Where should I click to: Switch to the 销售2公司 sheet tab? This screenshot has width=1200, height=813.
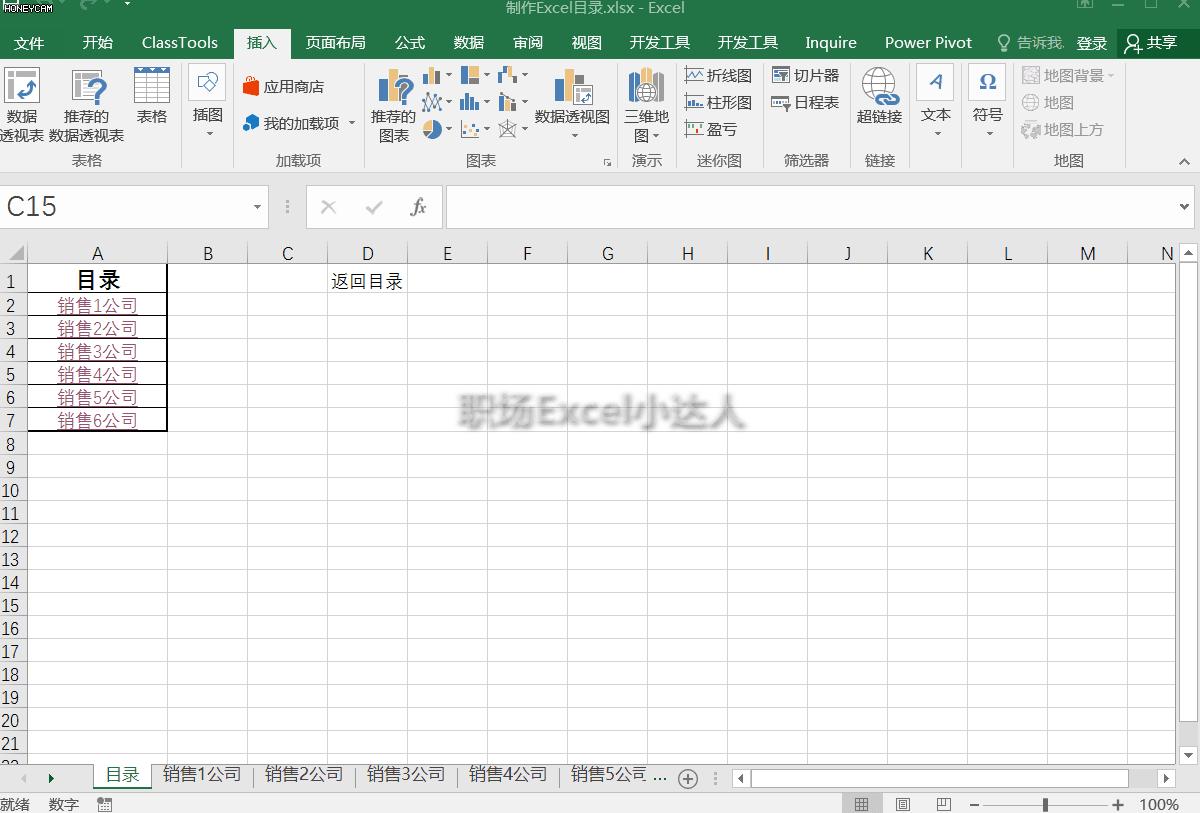tap(304, 774)
